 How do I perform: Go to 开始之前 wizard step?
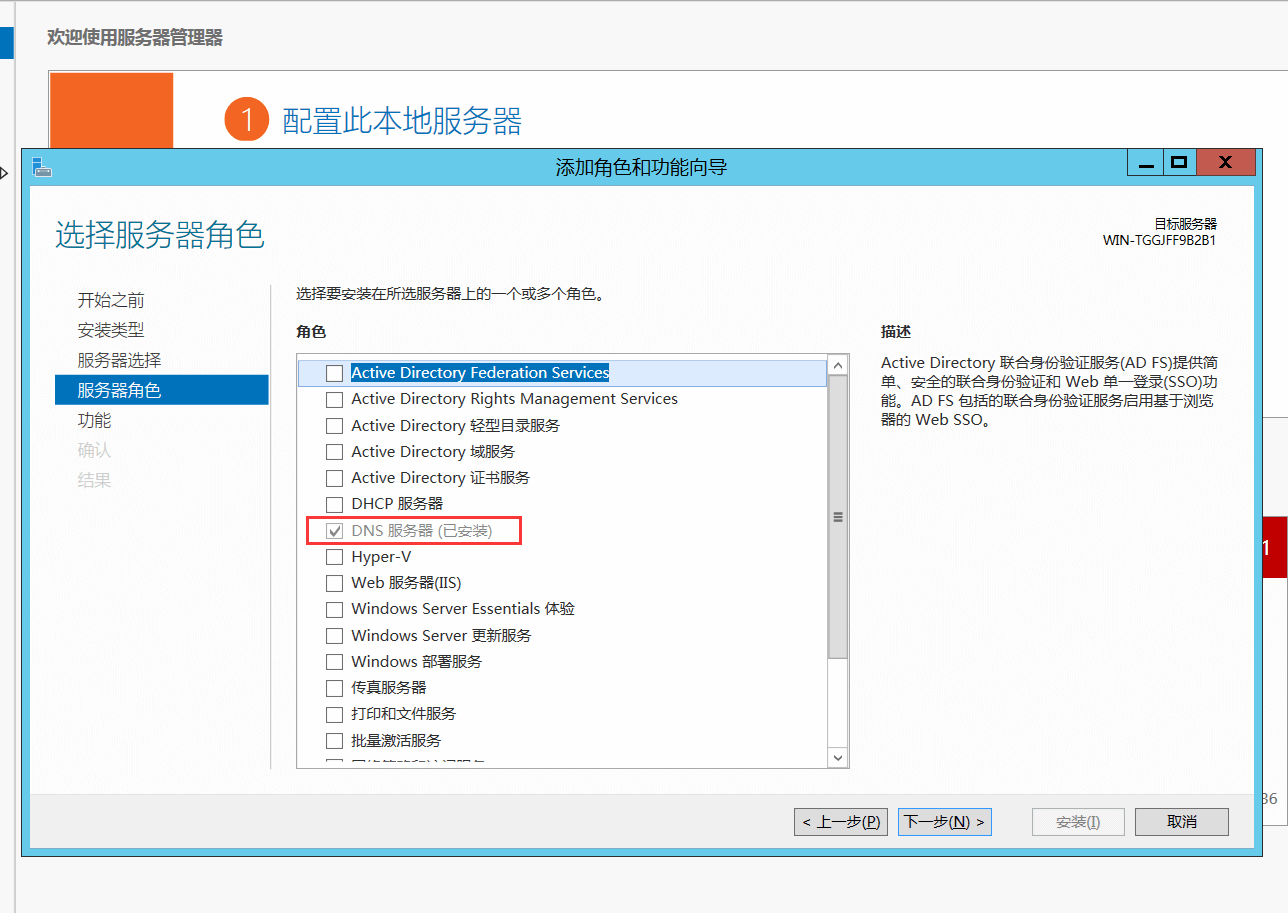111,300
